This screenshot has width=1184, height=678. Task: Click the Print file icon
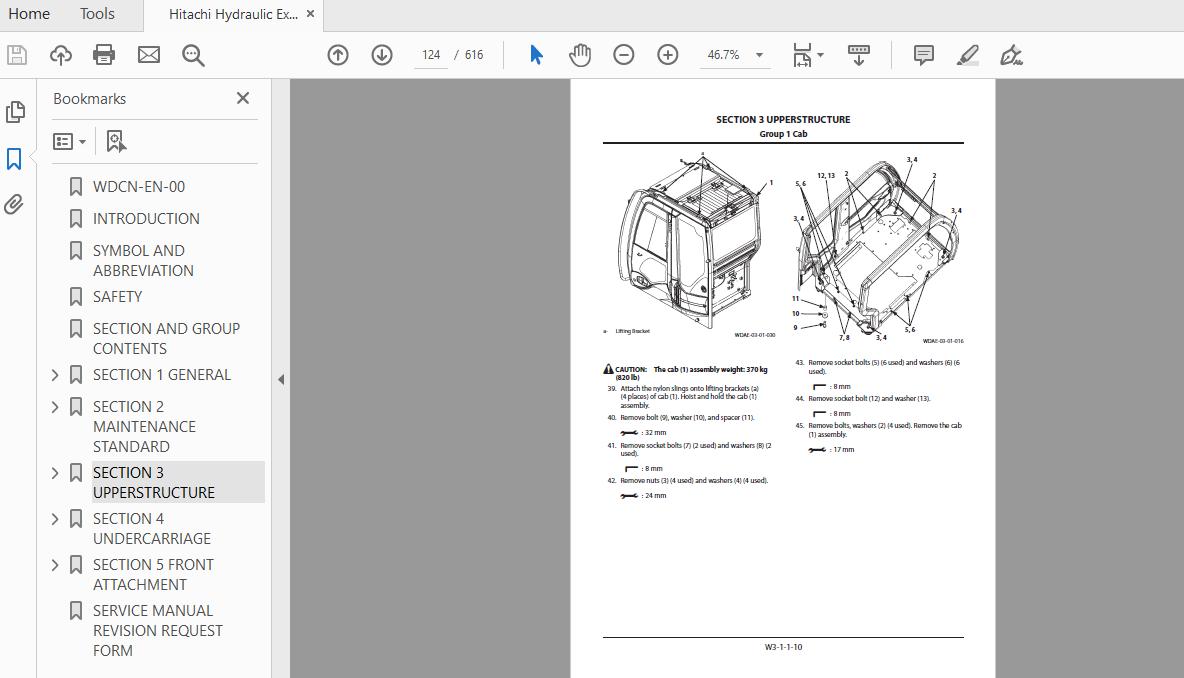[104, 55]
